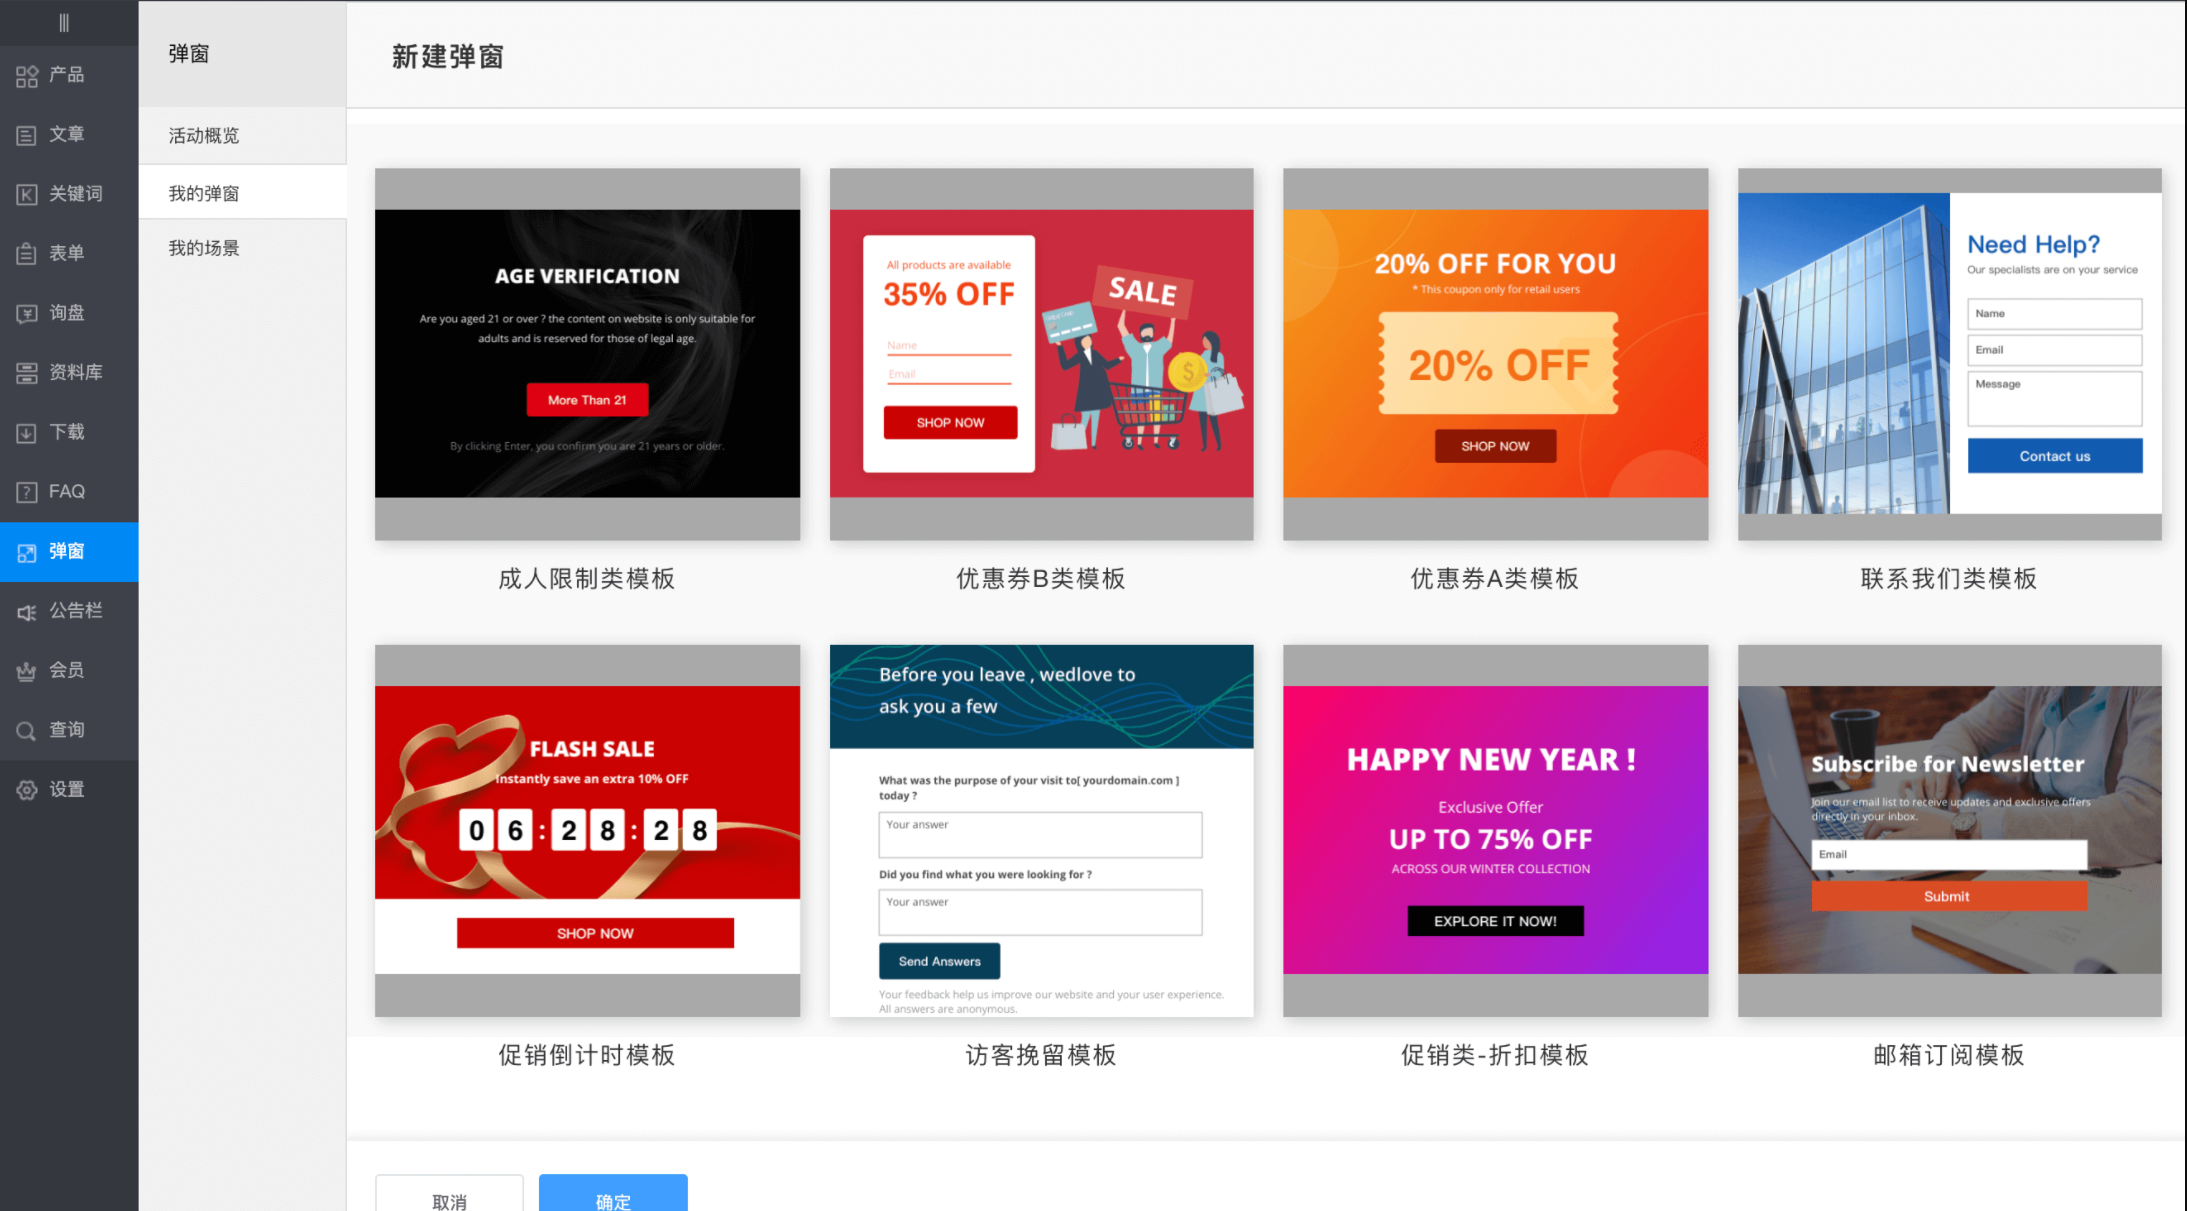Open the 下载 downloads icon

[67, 431]
